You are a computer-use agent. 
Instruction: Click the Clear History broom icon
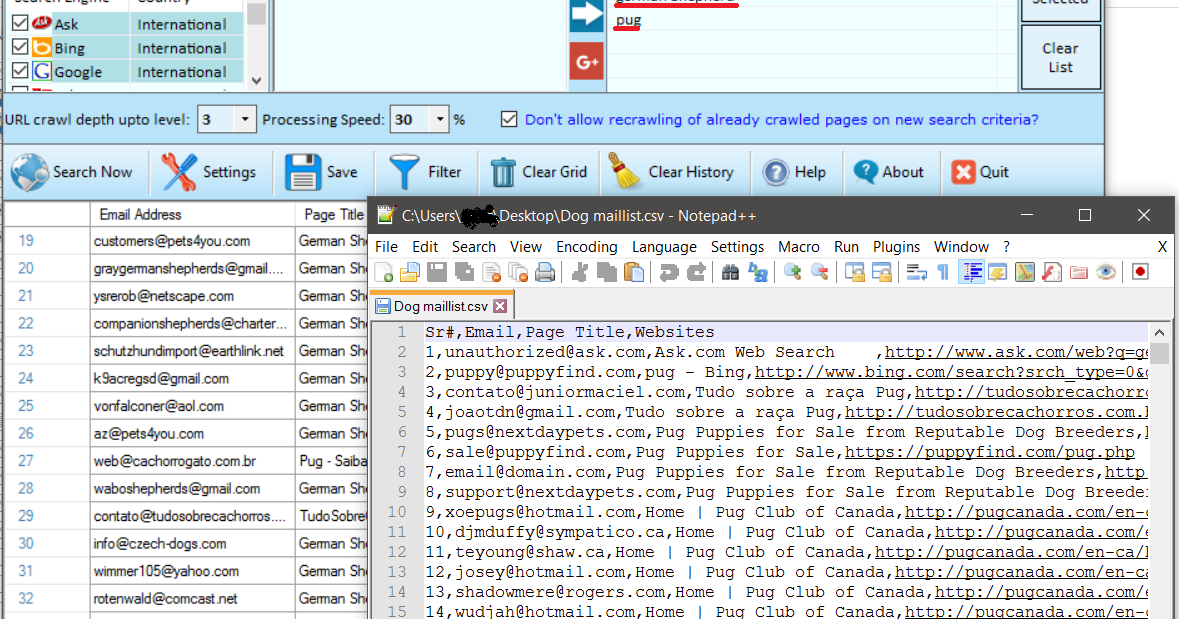tap(625, 172)
